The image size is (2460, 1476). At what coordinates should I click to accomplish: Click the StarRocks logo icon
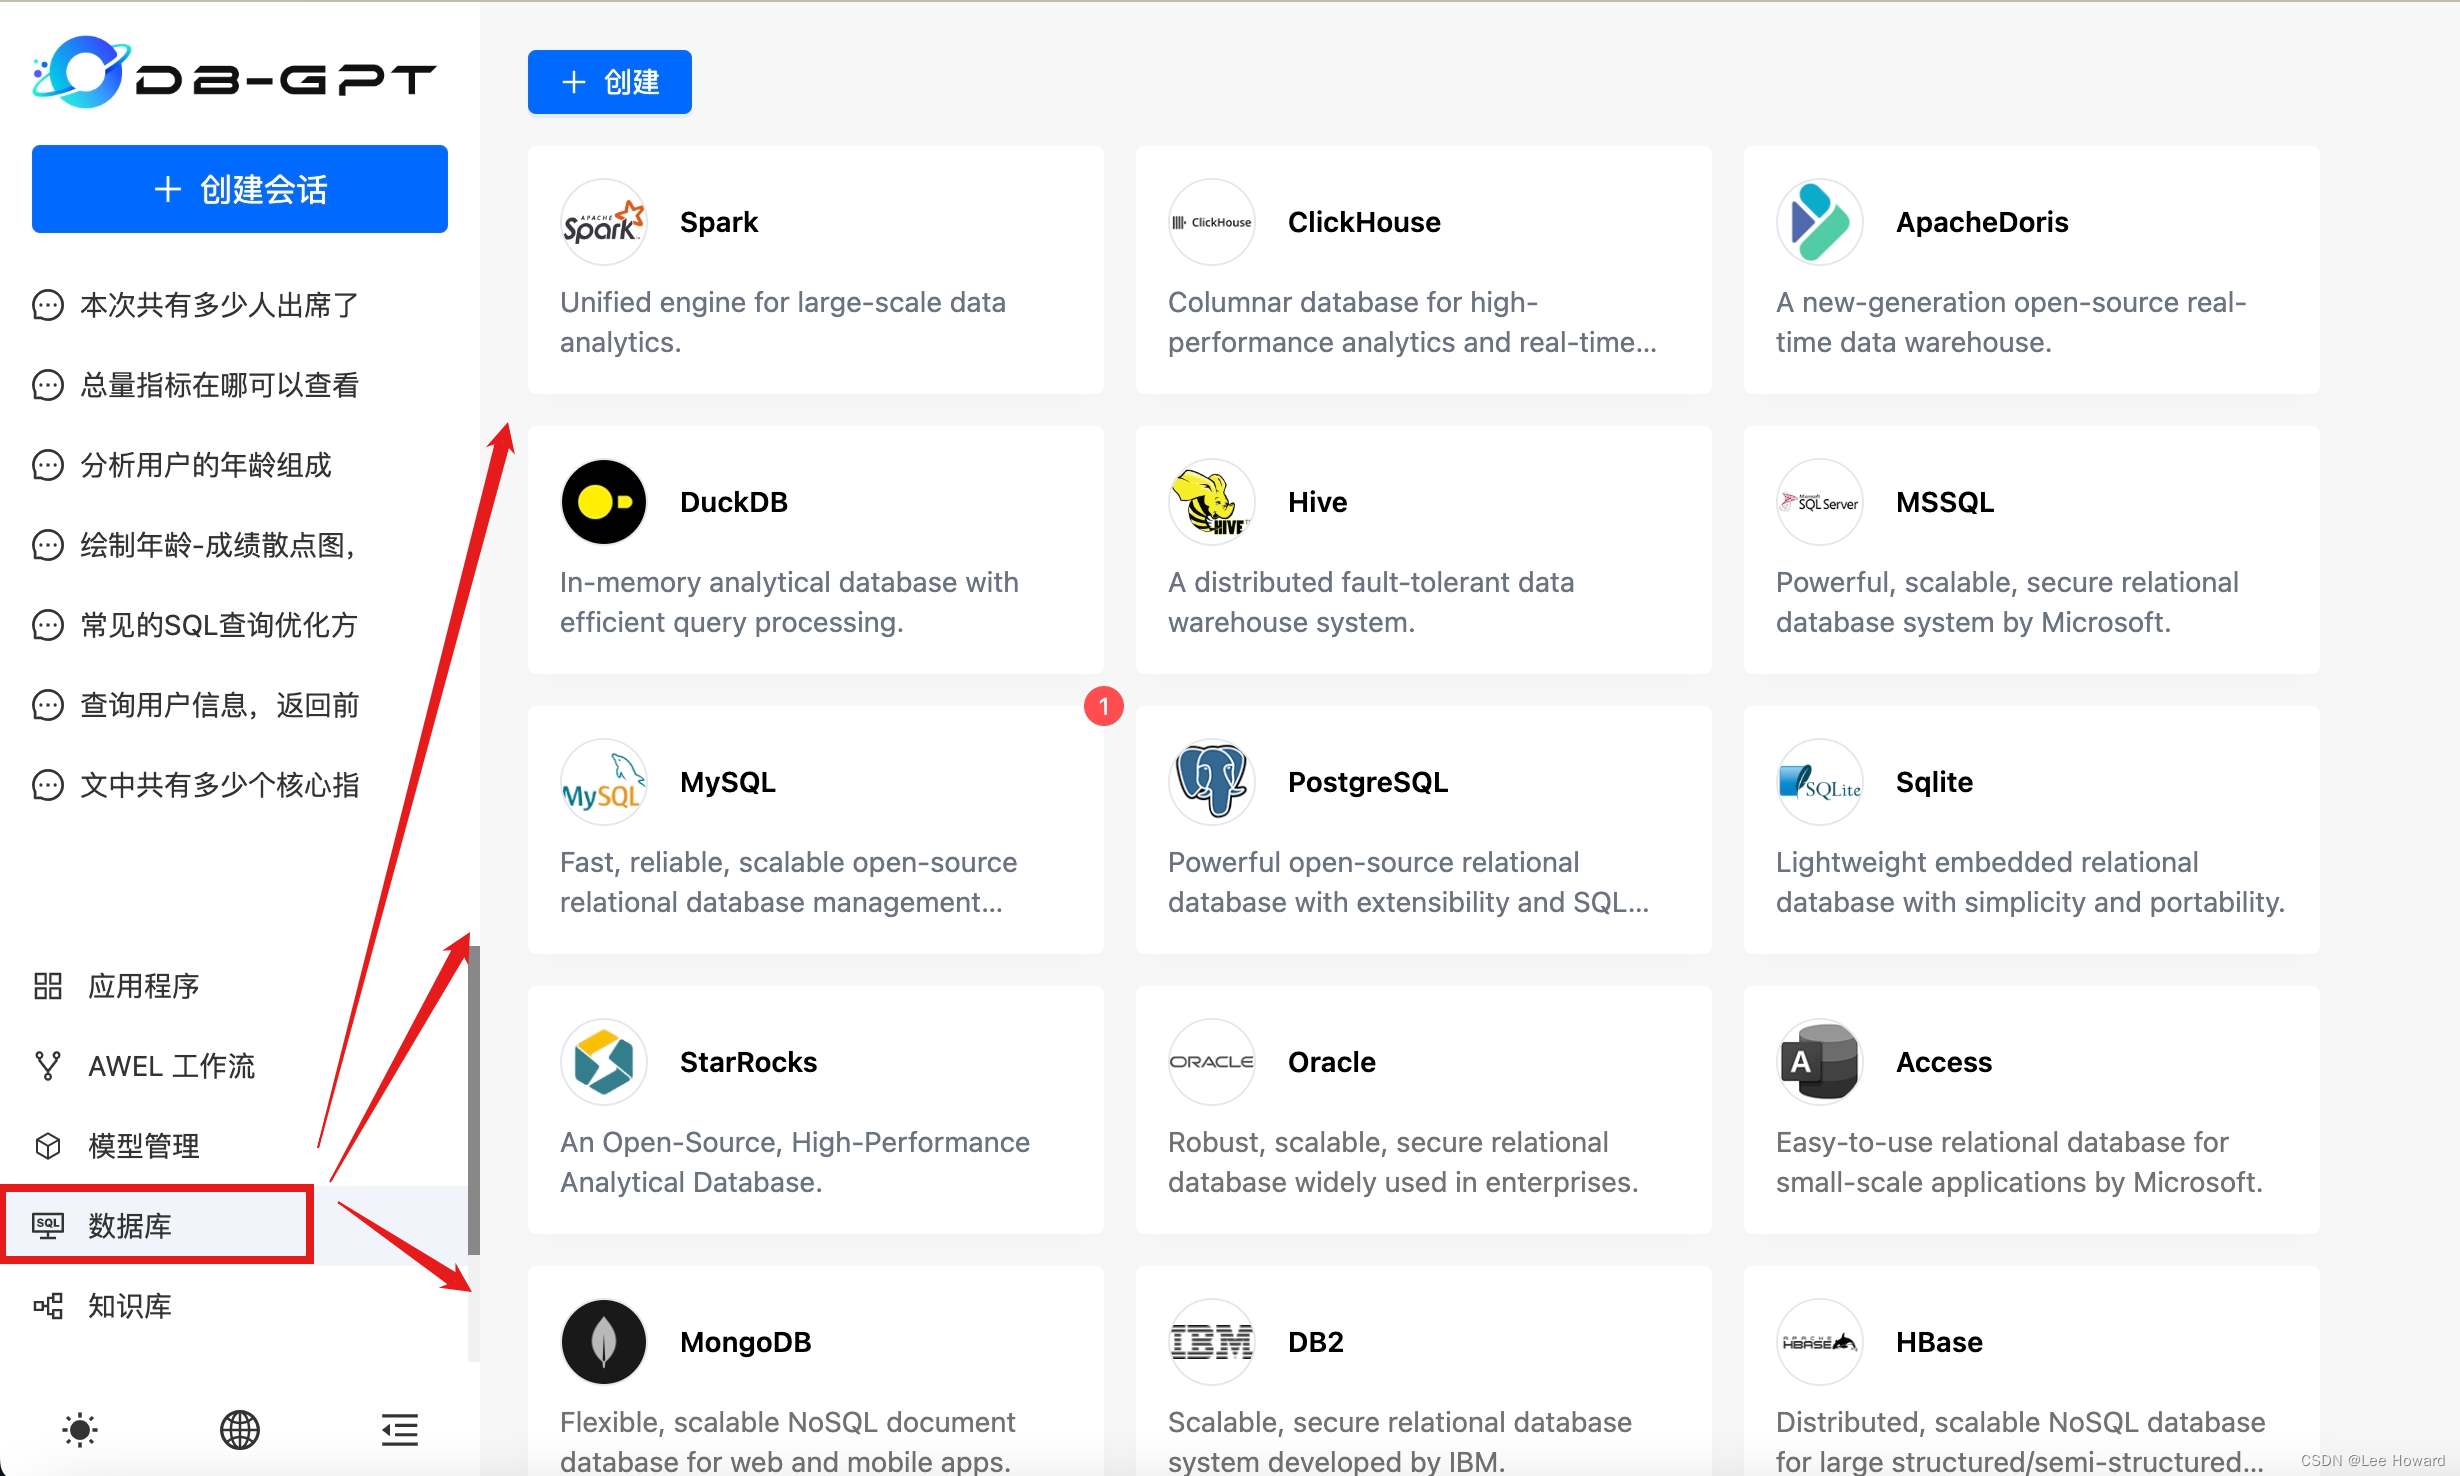point(603,1062)
